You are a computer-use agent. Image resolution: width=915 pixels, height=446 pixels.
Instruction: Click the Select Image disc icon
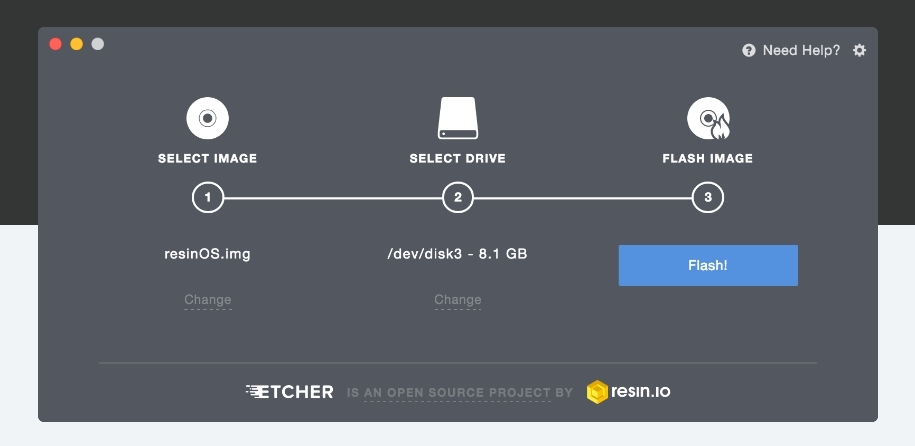tap(207, 118)
